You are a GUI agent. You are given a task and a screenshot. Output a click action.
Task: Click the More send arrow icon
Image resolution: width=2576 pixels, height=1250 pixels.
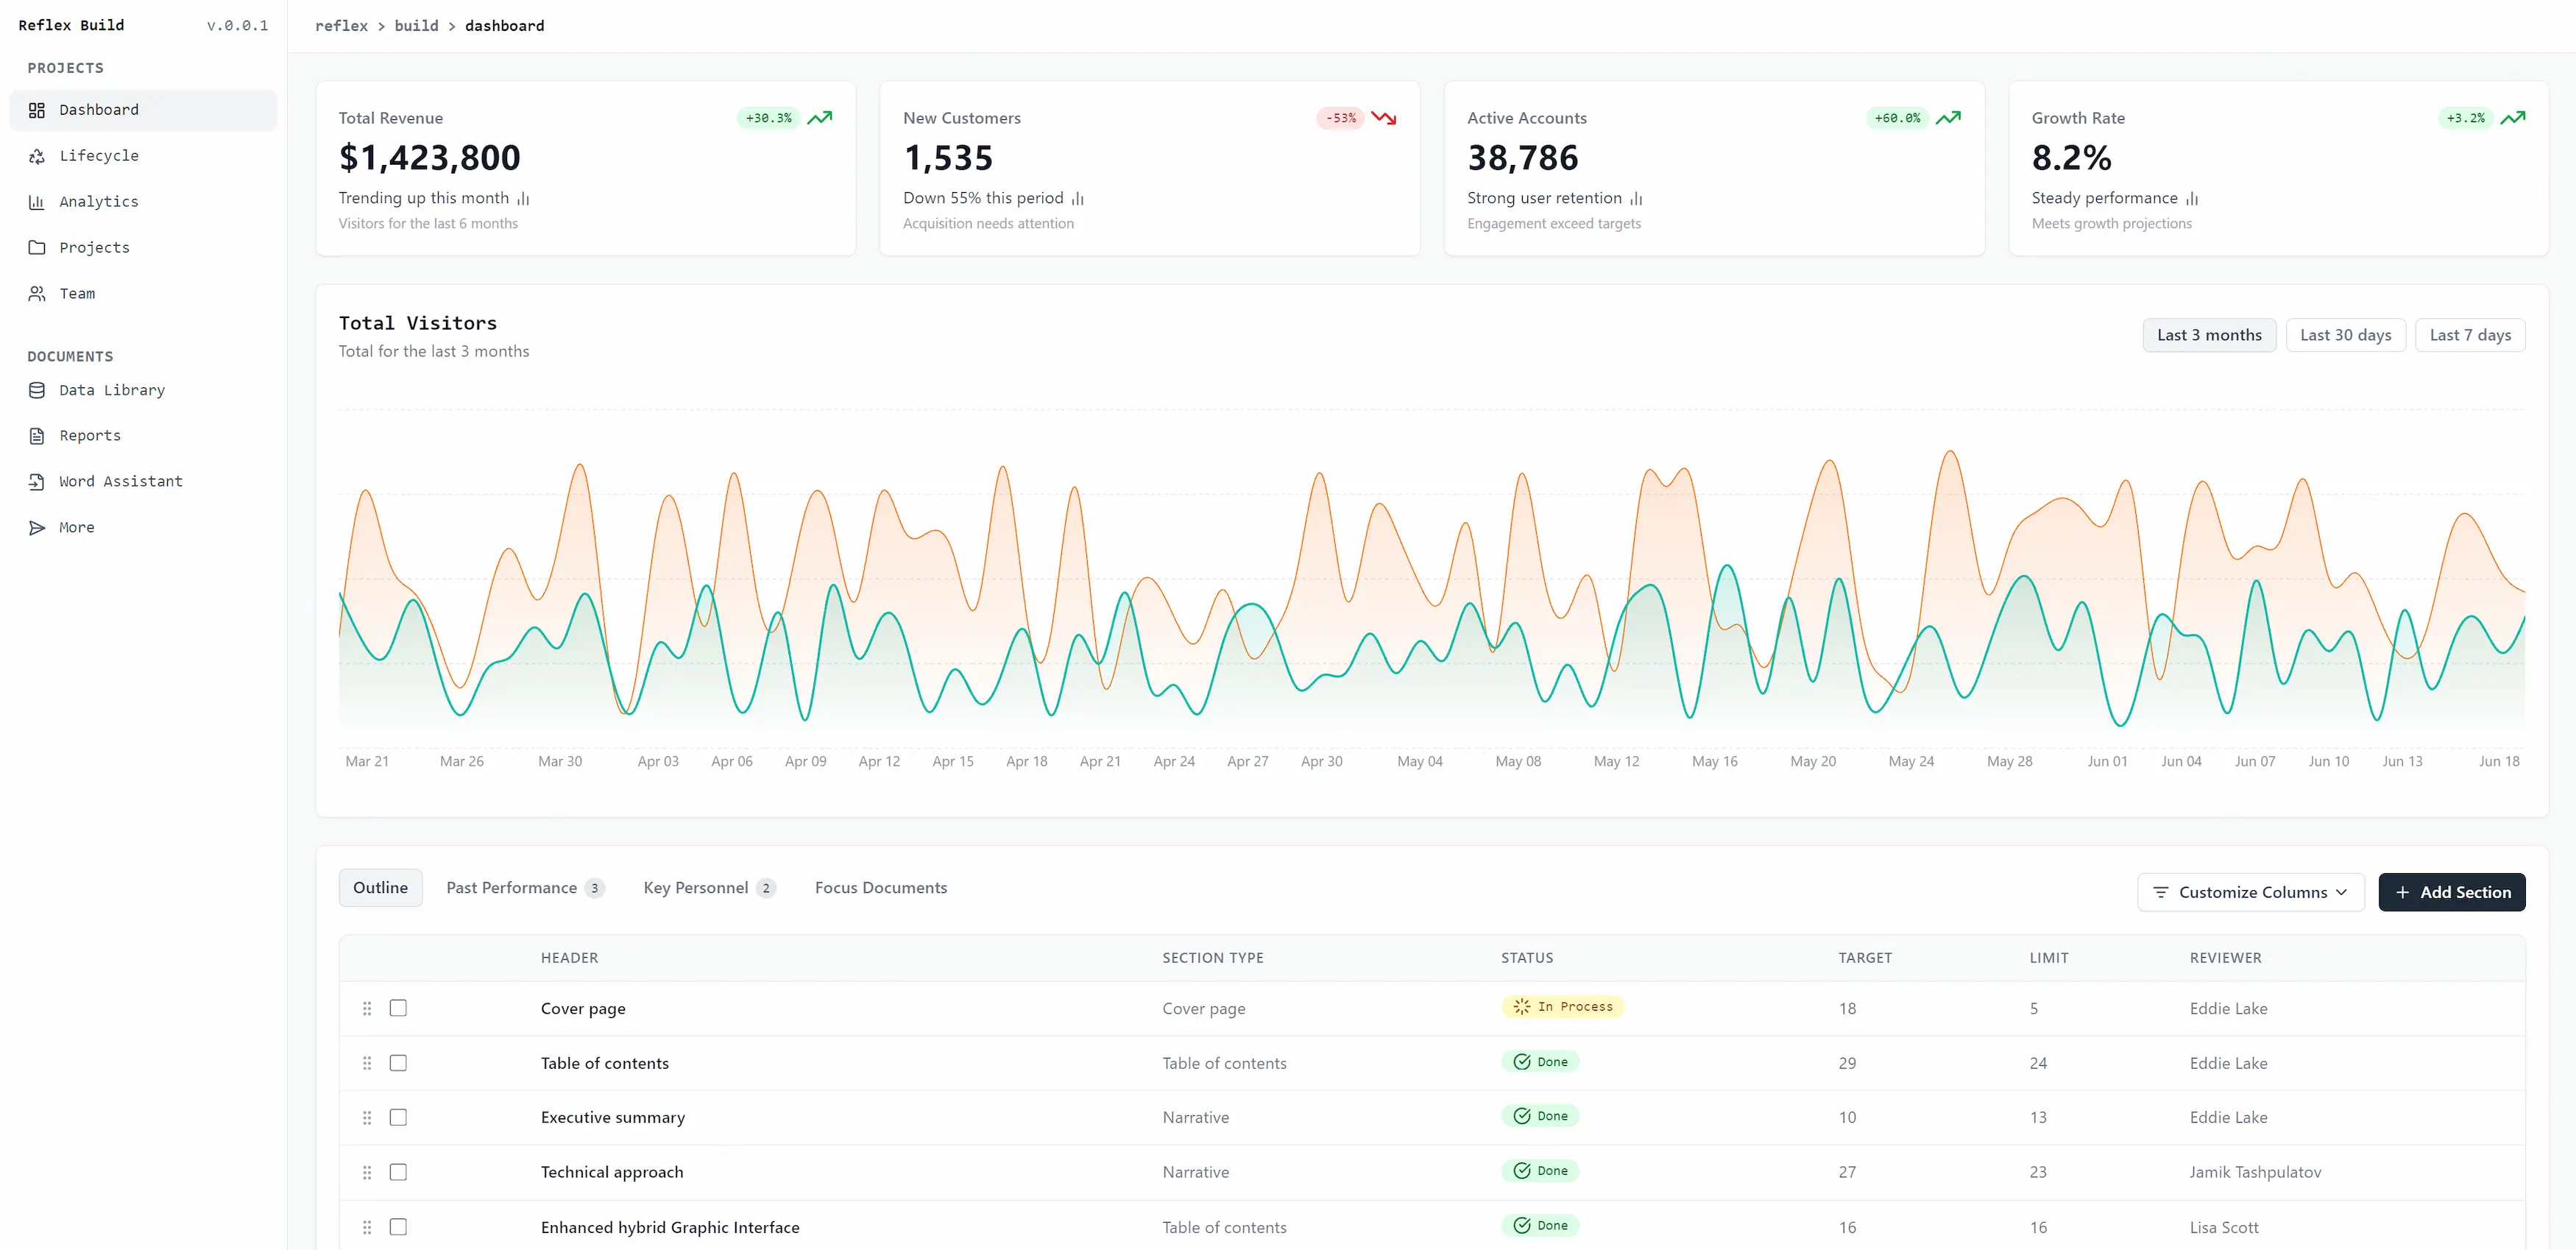[37, 528]
